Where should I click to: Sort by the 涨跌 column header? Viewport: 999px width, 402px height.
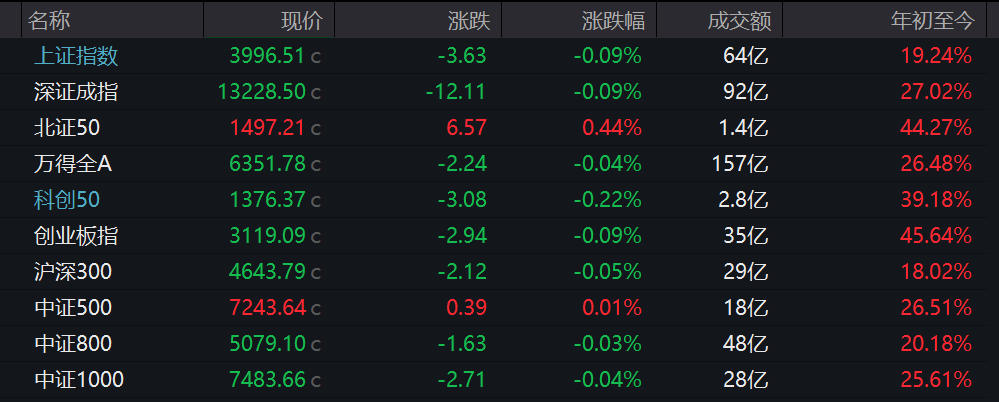(x=469, y=21)
